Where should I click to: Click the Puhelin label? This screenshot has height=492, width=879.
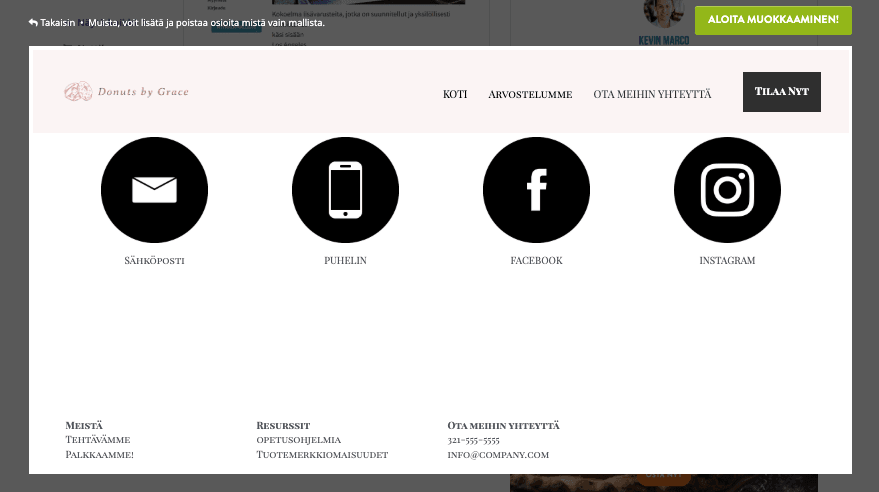click(345, 261)
